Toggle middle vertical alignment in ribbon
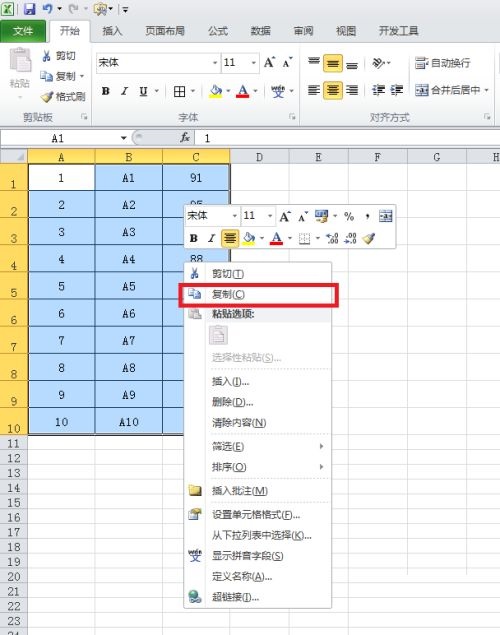Screen dimensions: 500x635 tap(333, 63)
